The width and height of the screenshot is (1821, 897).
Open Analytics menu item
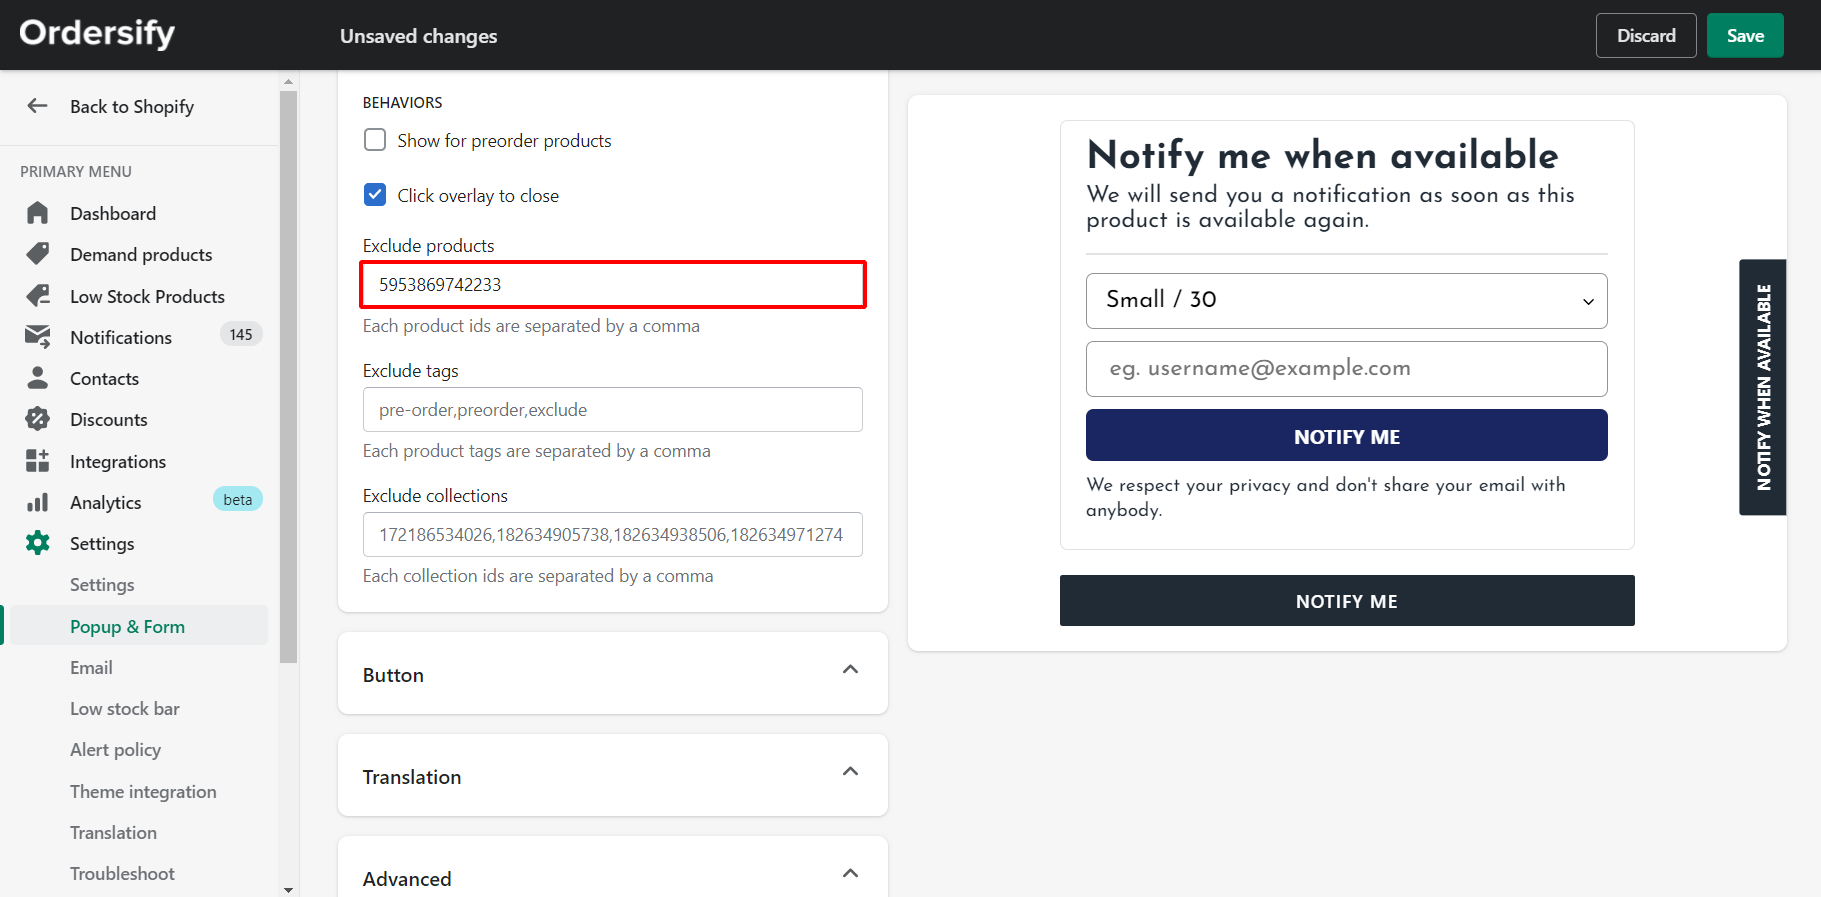click(105, 502)
